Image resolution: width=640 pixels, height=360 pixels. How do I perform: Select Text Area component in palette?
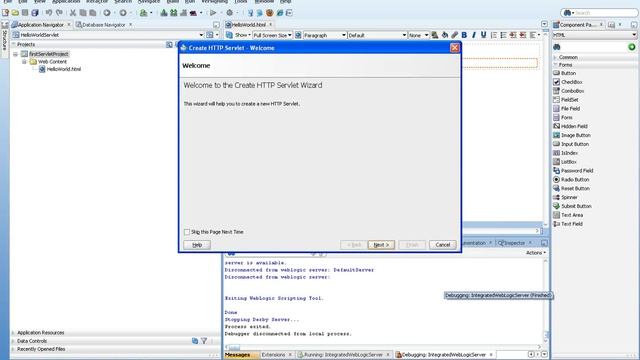point(568,215)
